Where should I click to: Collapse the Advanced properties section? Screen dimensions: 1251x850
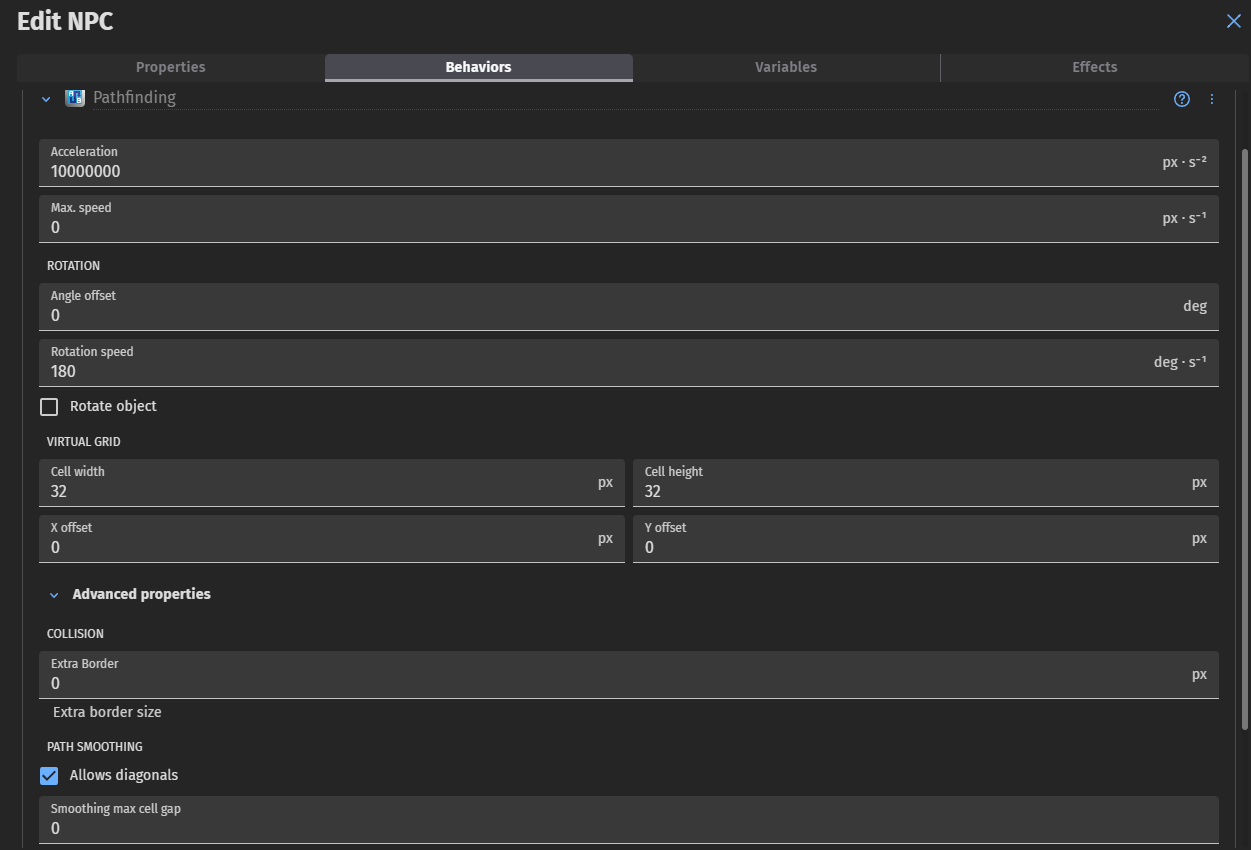click(x=55, y=595)
